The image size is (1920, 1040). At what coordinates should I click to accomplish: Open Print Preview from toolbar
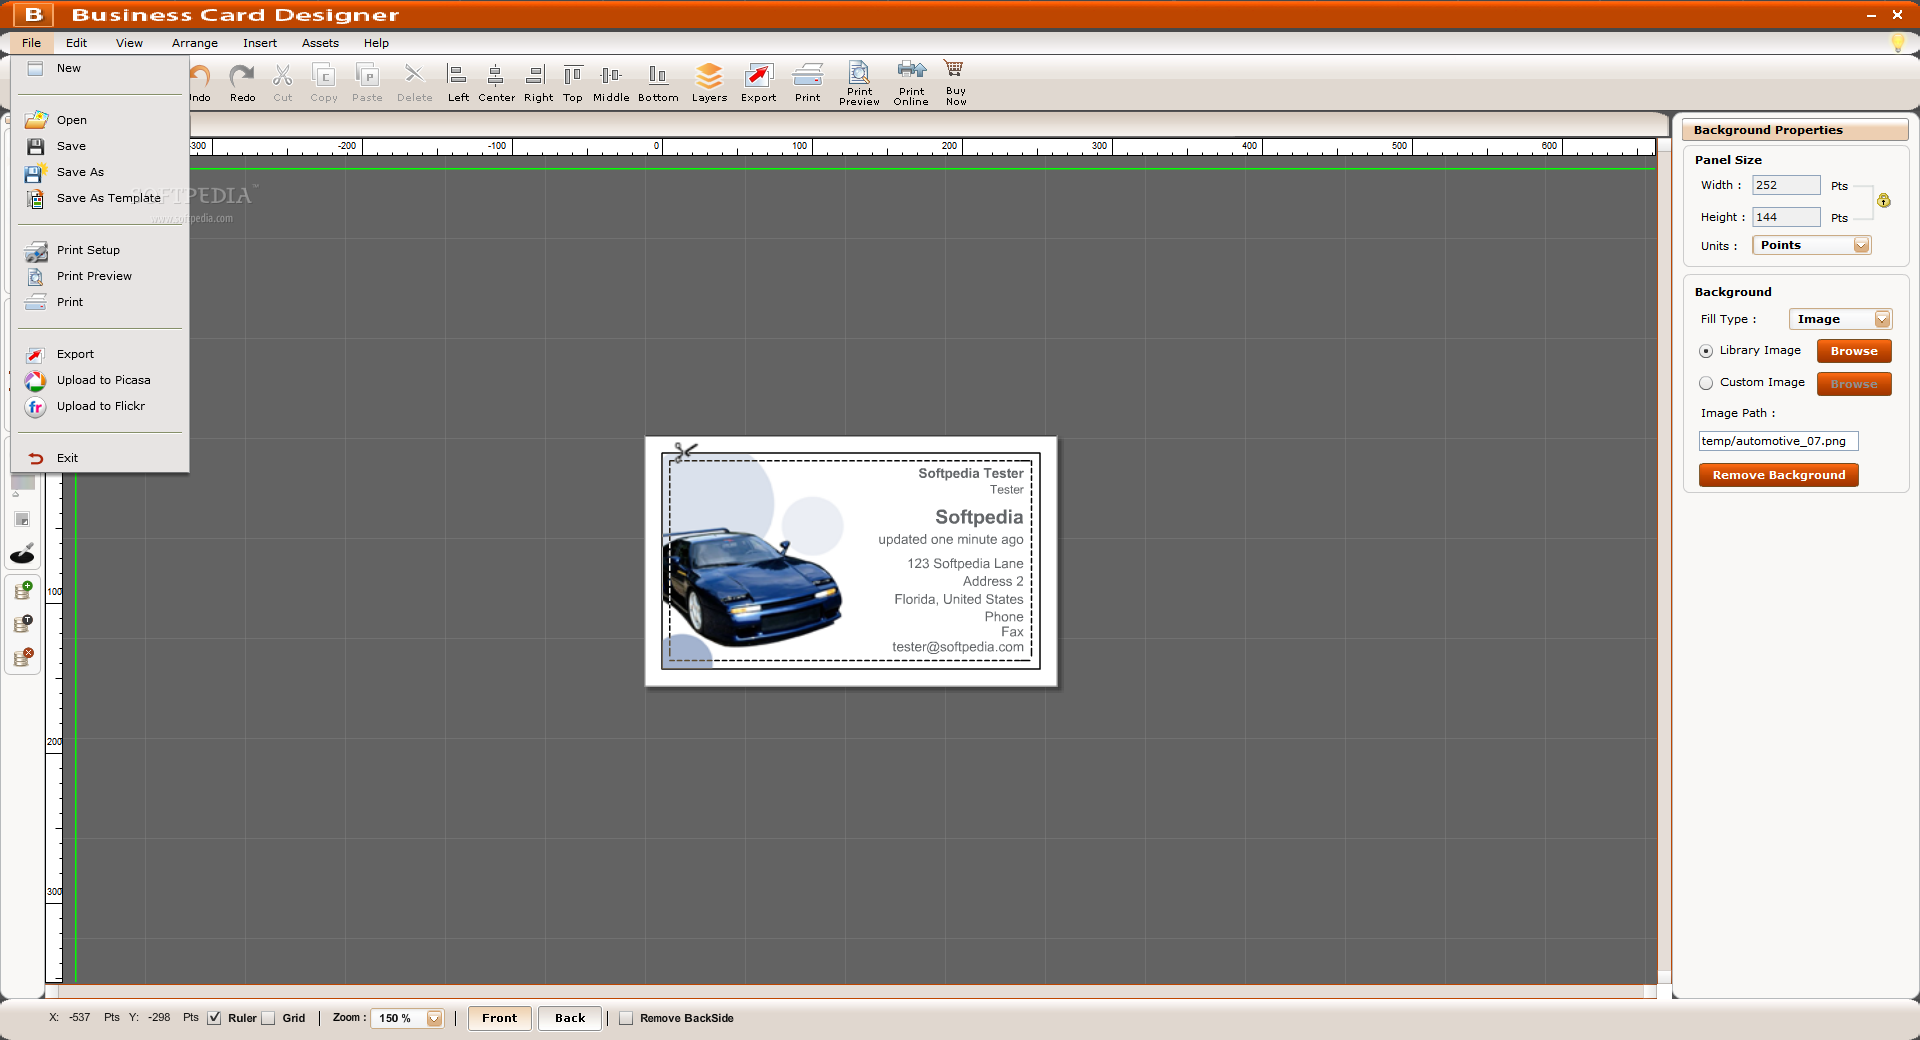pyautogui.click(x=859, y=83)
